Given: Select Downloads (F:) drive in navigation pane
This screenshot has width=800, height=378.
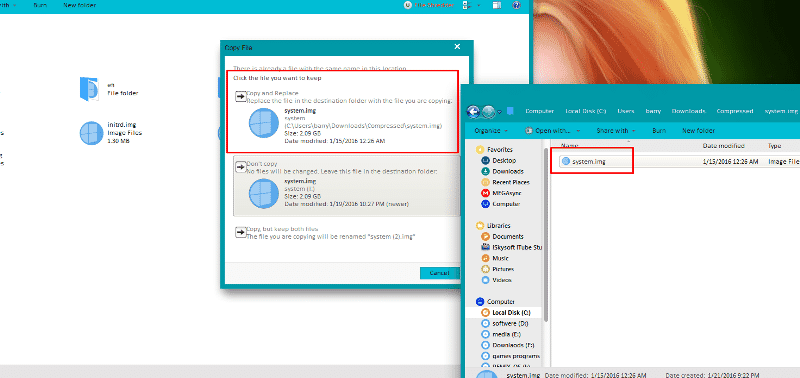Looking at the screenshot, I should pyautogui.click(x=512, y=345).
